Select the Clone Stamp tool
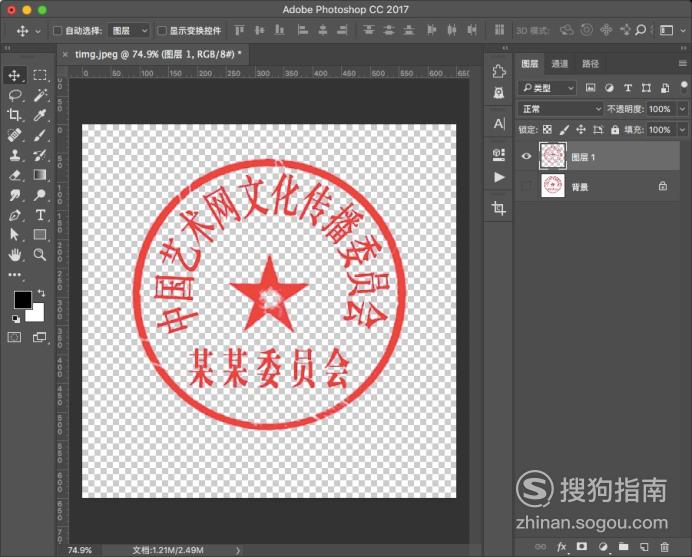Viewport: 692px width, 557px height. coord(15,155)
